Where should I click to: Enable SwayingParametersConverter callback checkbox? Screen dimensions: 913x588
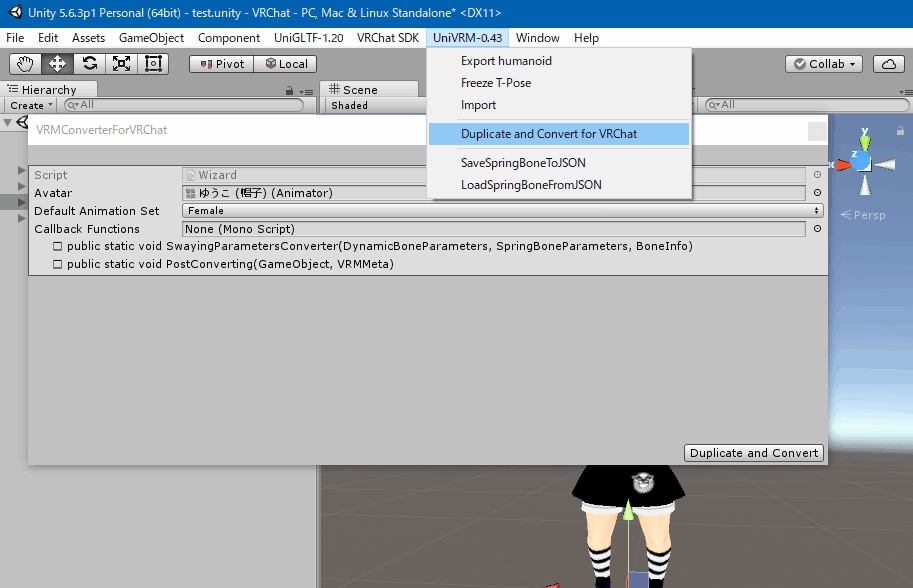tap(58, 246)
